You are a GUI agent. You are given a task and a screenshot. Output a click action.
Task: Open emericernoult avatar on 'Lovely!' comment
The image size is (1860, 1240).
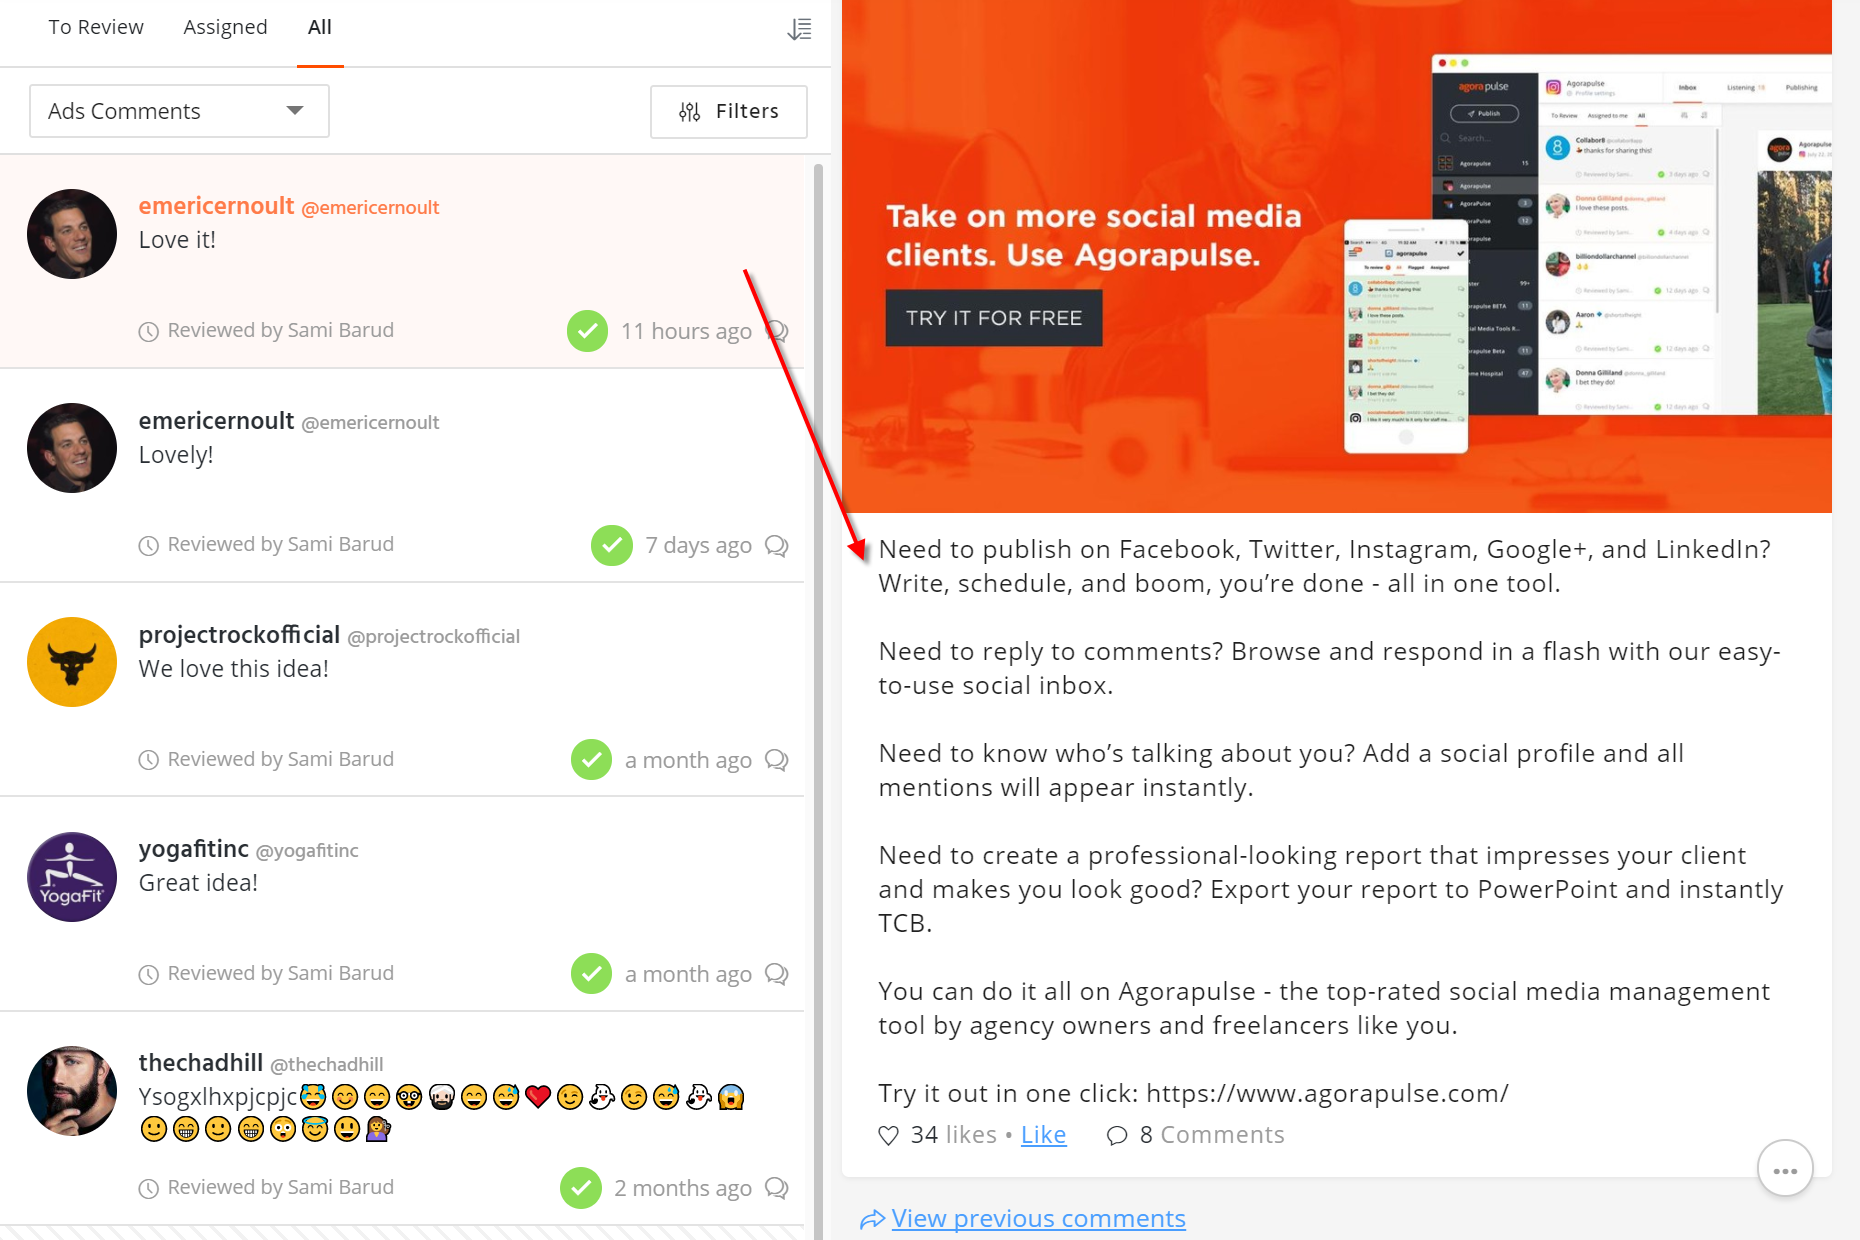[72, 448]
